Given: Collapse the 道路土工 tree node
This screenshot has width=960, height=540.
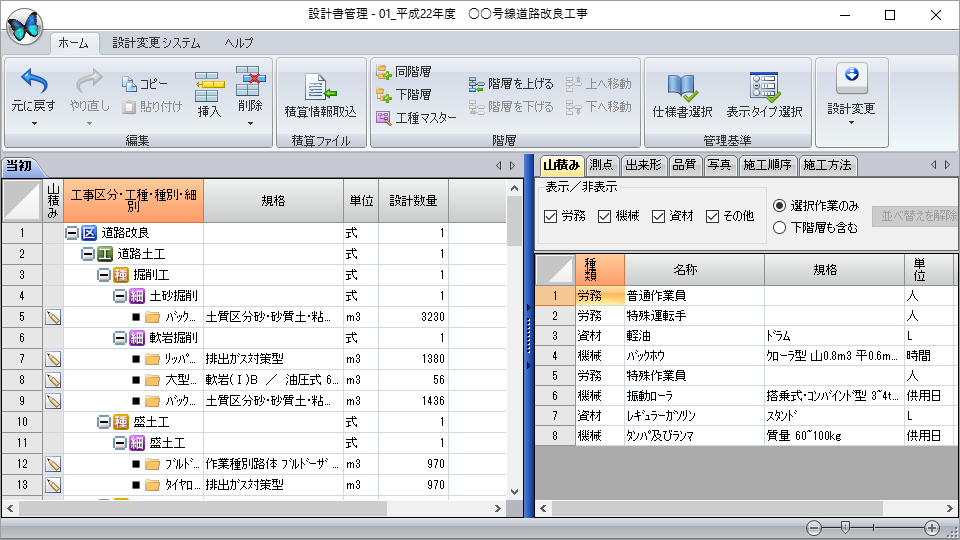Looking at the screenshot, I should coord(88,254).
